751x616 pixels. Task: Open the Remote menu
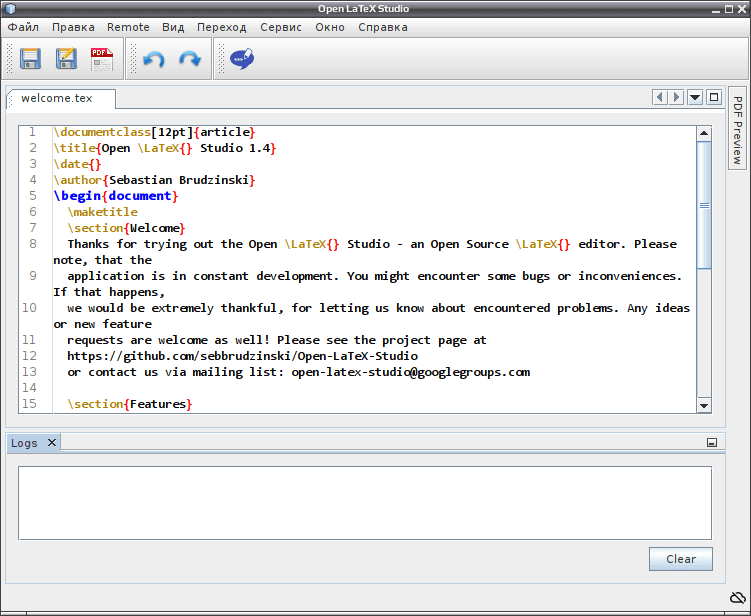pyautogui.click(x=128, y=27)
